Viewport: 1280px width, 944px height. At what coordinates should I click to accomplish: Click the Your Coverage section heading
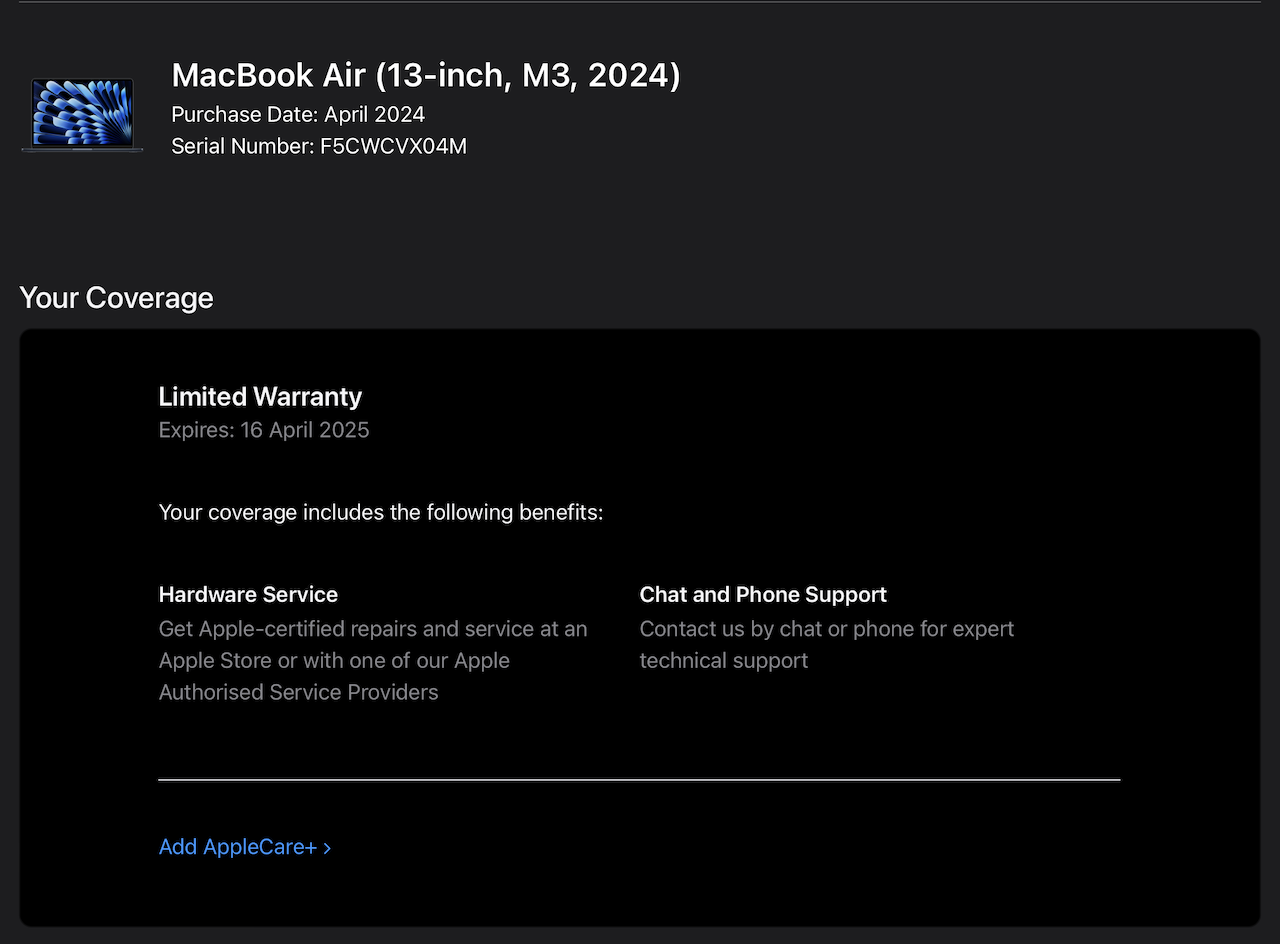coord(116,298)
